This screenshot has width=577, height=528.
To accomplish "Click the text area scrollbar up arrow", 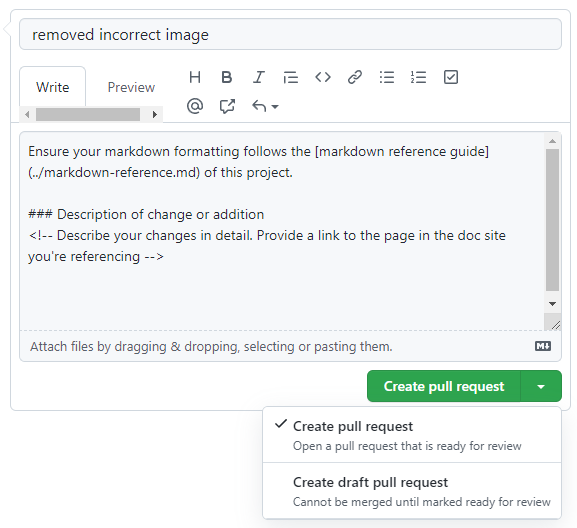I will [x=552, y=141].
